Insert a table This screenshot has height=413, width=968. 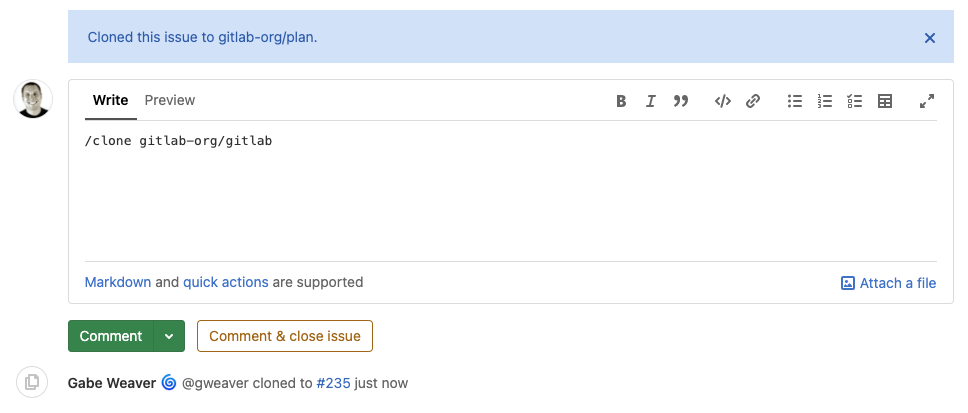pos(885,101)
